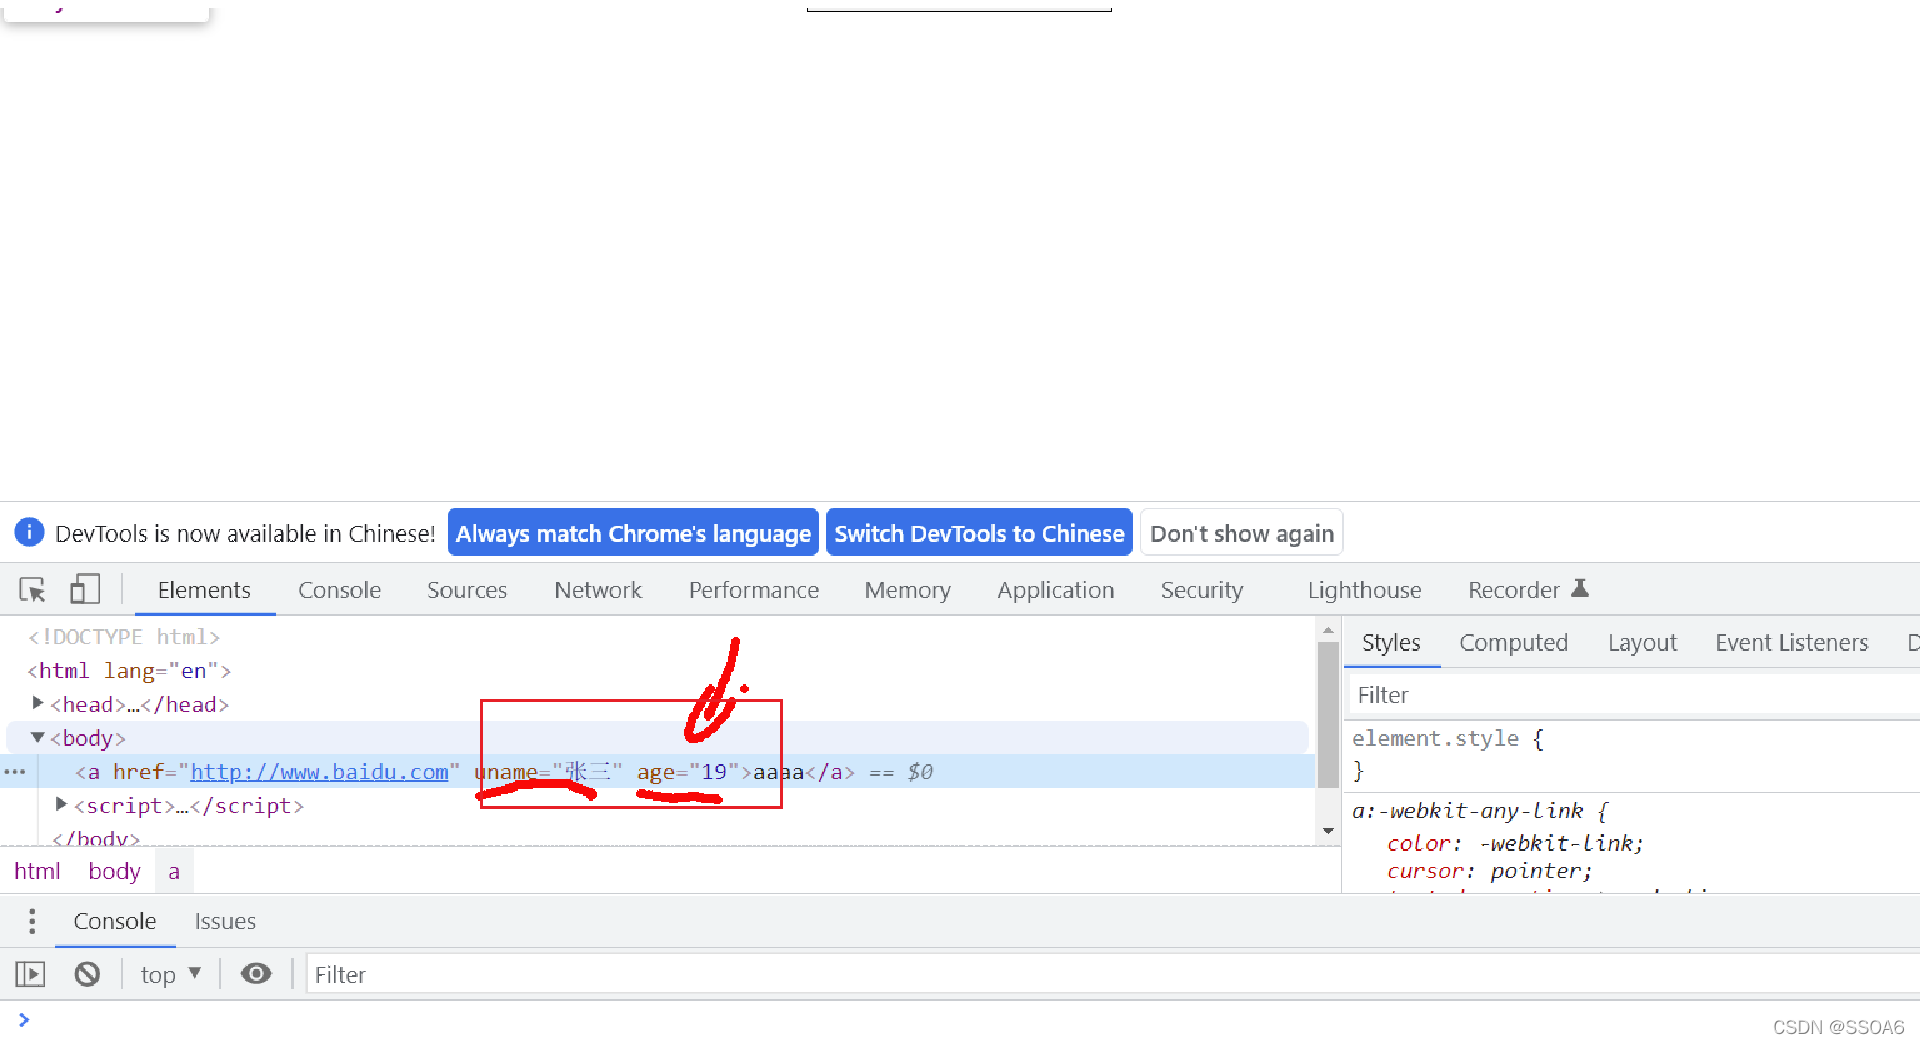Image resolution: width=1920 pixels, height=1044 pixels.
Task: Switch to the Console panel tab
Action: click(x=339, y=590)
